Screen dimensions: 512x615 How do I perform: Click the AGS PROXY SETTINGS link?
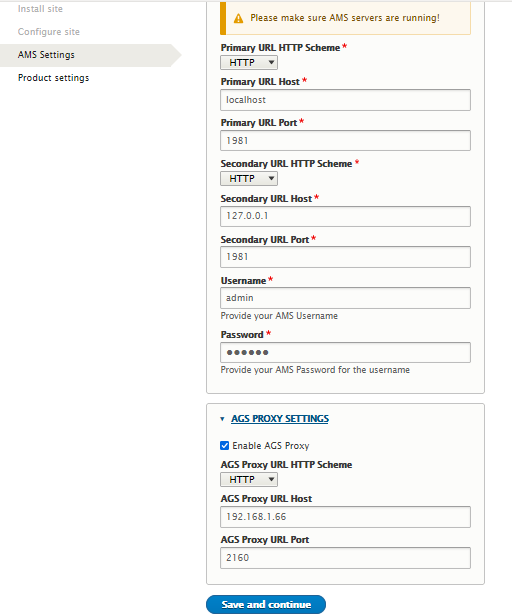tap(280, 419)
